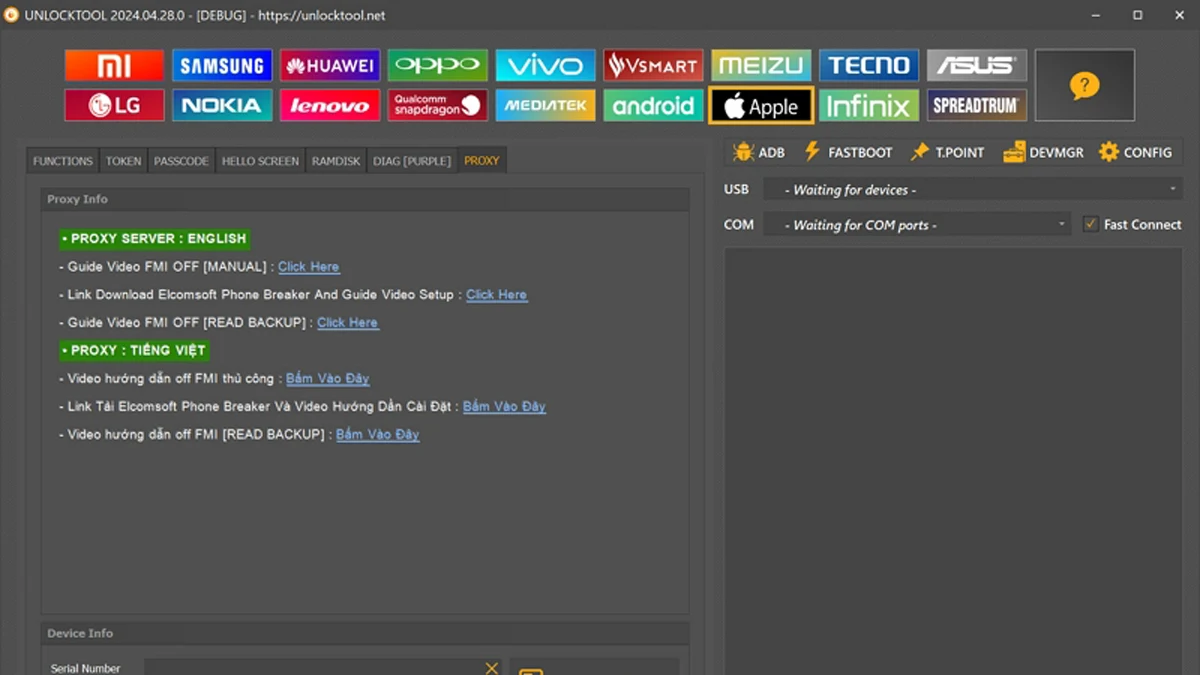Screen dimensions: 1200x675
Task: Open the DIAG [PURPLE] tab
Action: (412, 161)
